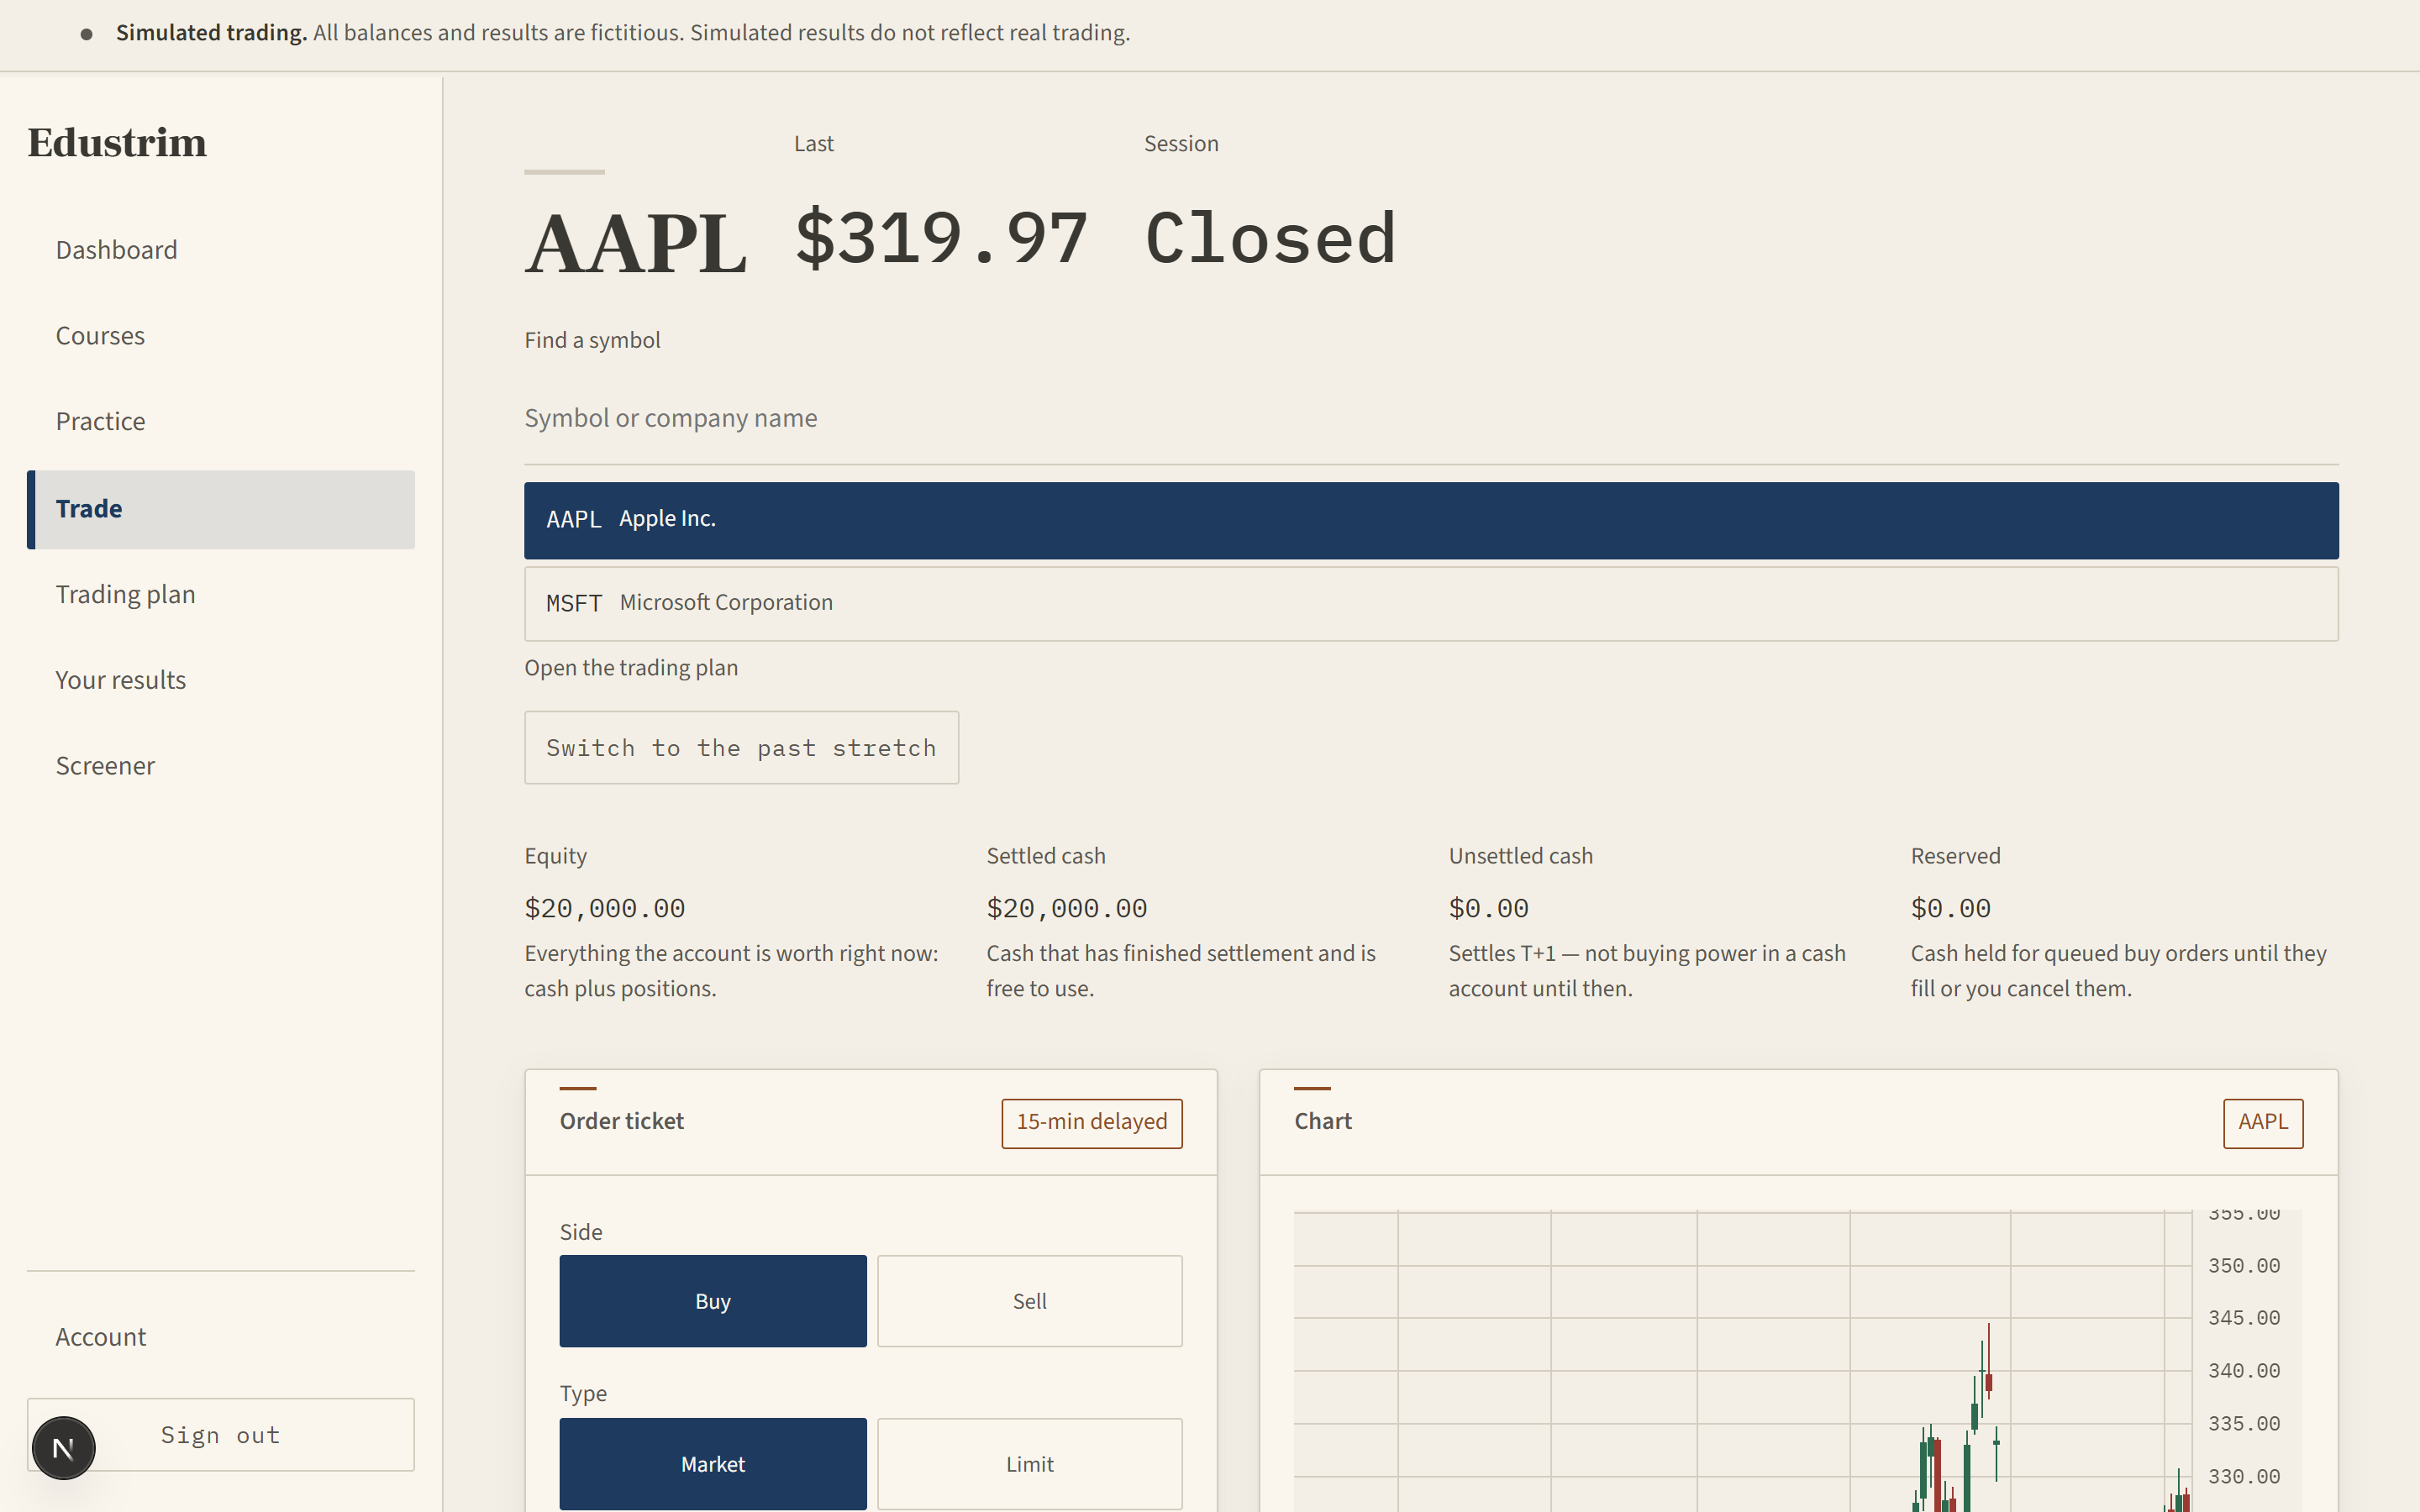Screen dimensions: 2420x1512
Task: Focus the Symbol or company name field
Action: pos(1431,419)
